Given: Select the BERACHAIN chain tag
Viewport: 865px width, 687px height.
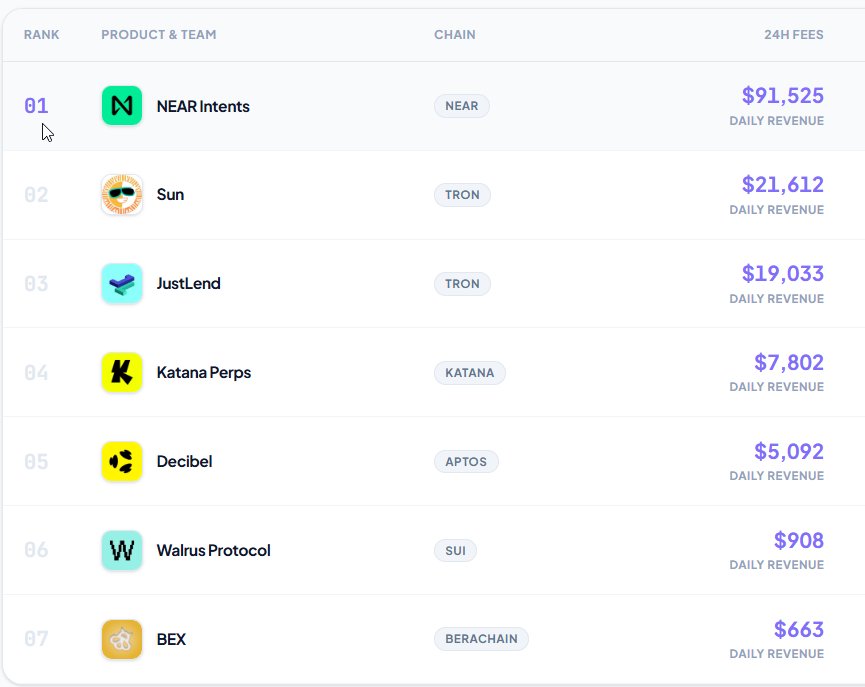Looking at the screenshot, I should tap(481, 640).
